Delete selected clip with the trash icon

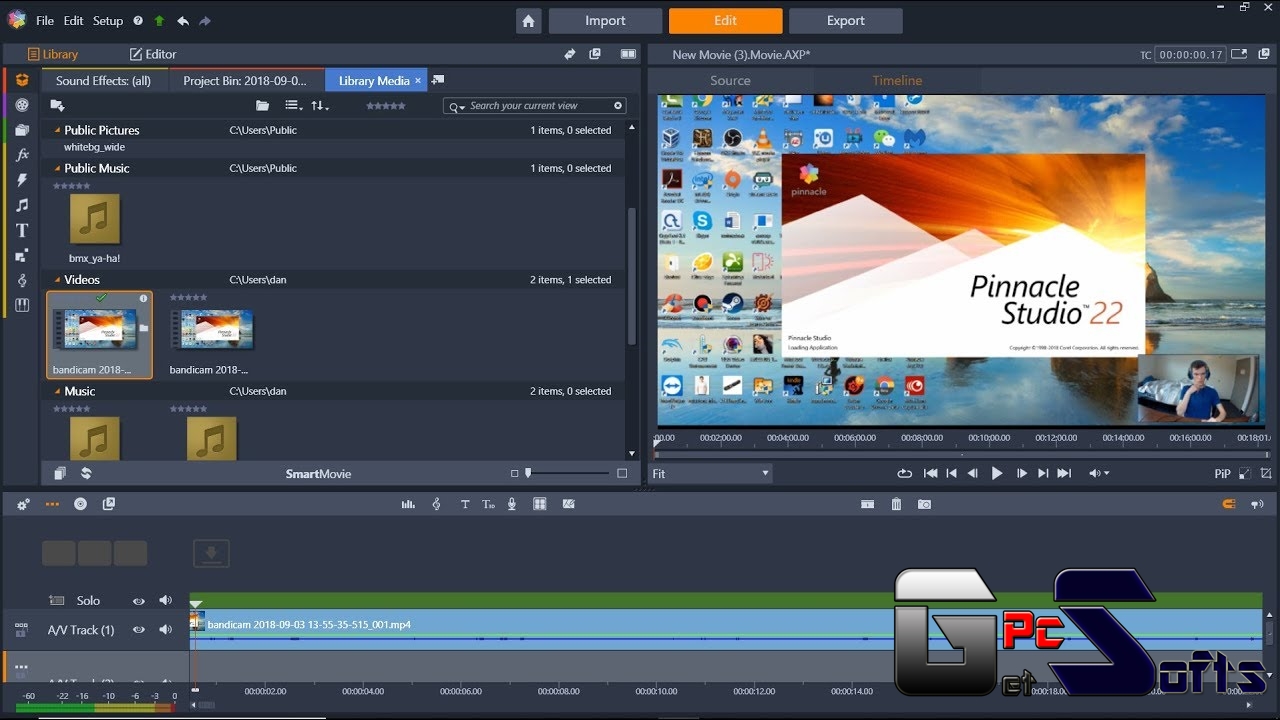[x=896, y=505]
